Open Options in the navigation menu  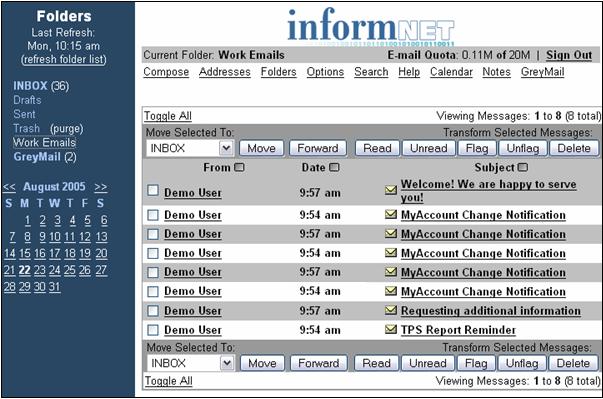(325, 72)
